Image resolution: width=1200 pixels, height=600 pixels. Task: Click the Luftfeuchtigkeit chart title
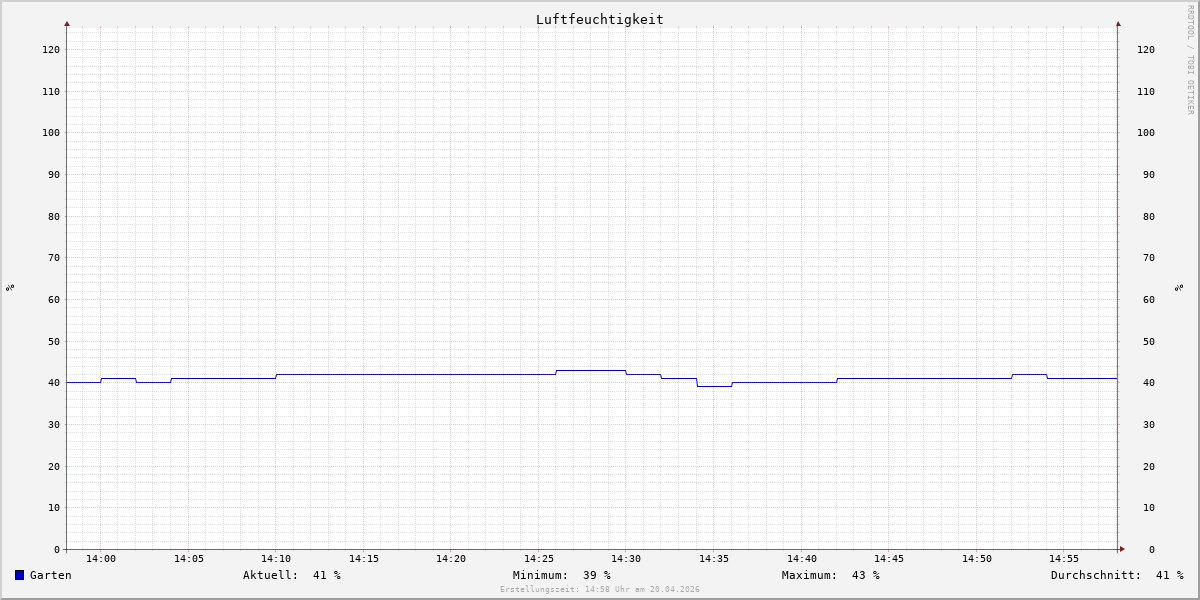[599, 19]
